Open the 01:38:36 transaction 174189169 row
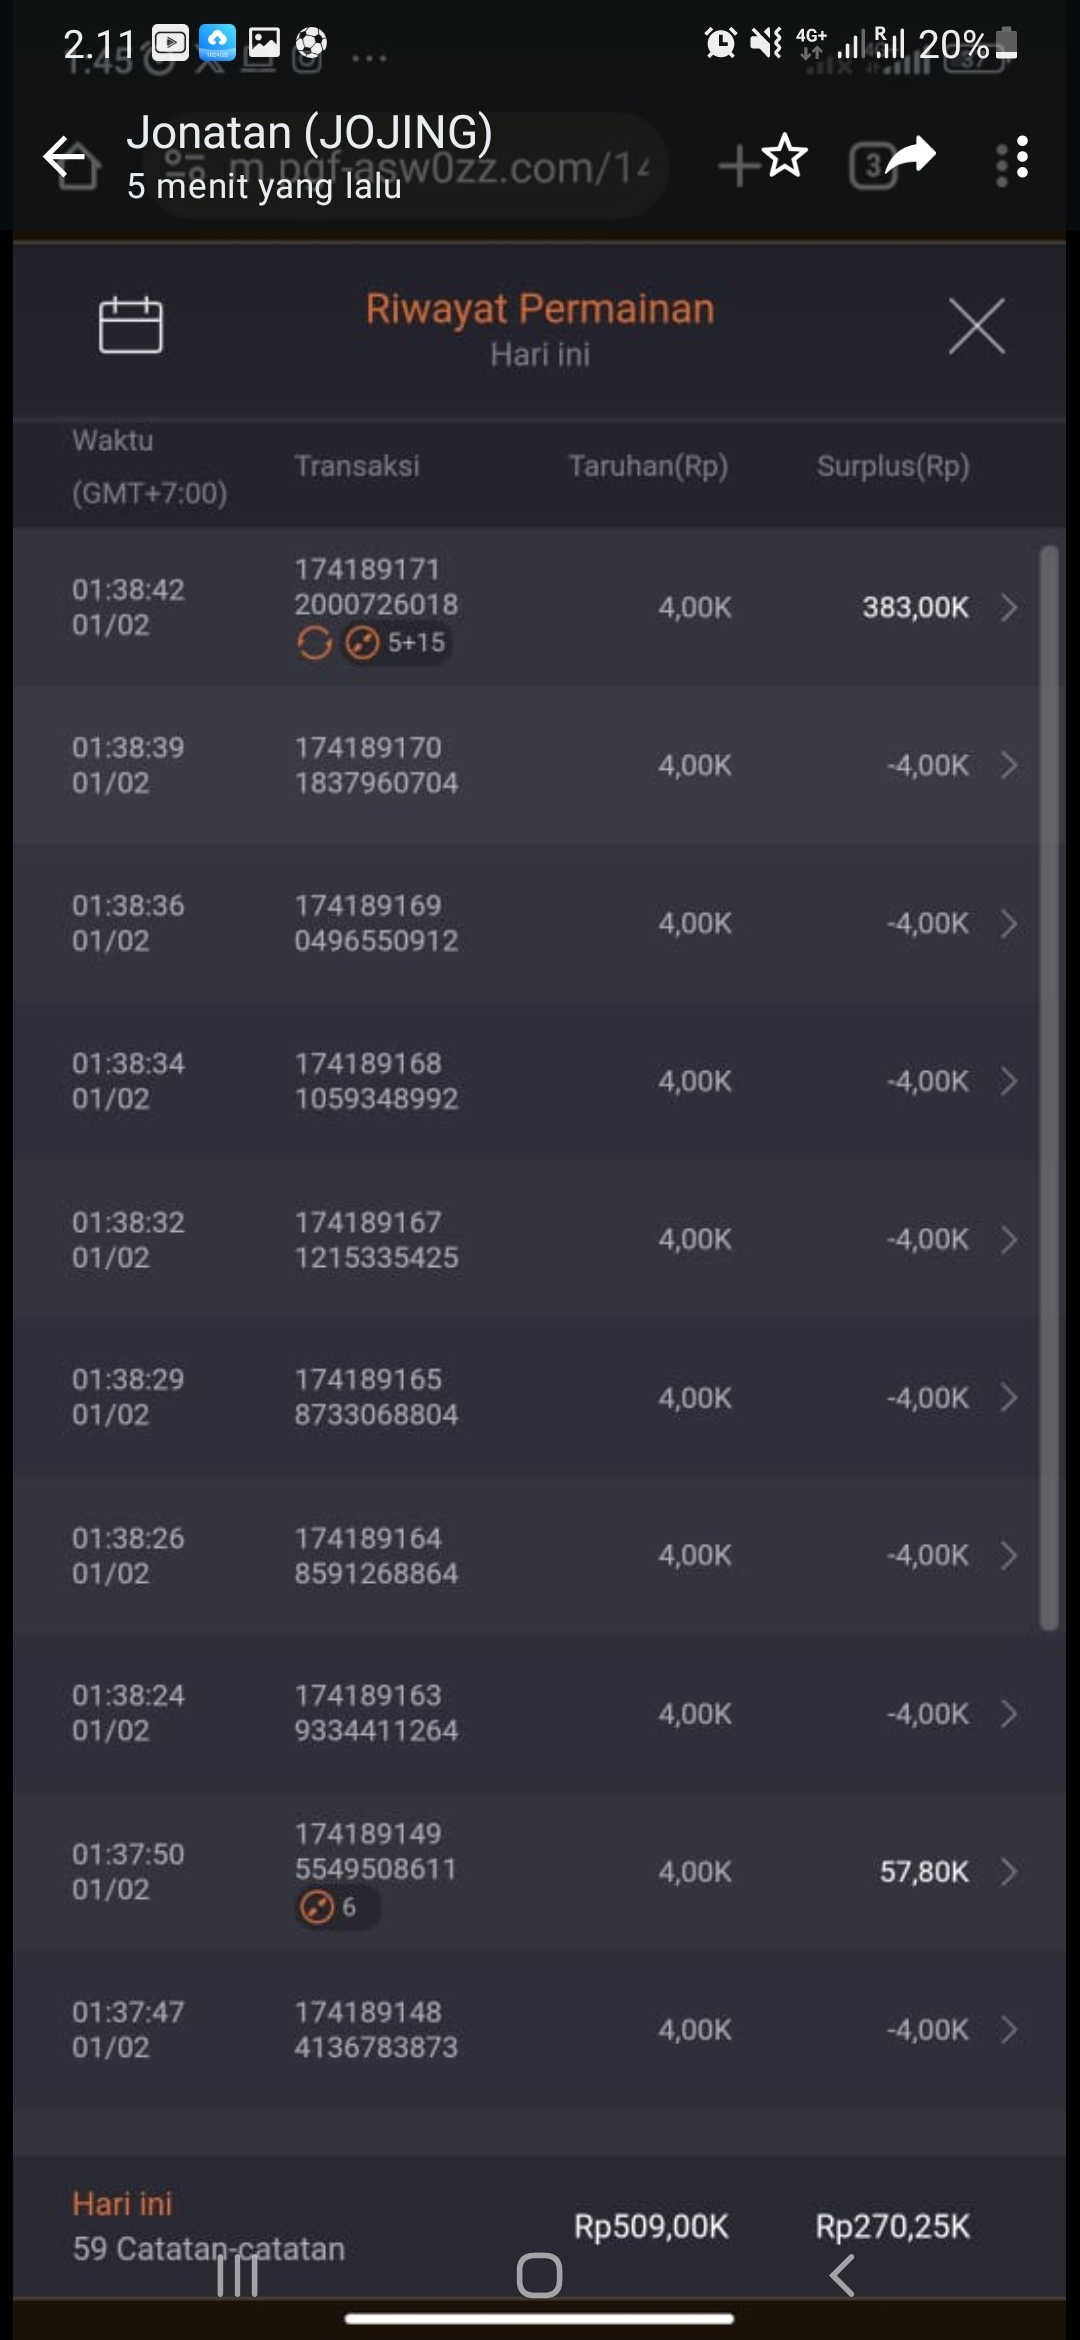Screen dimensions: 1080x2340 (x=376, y=923)
